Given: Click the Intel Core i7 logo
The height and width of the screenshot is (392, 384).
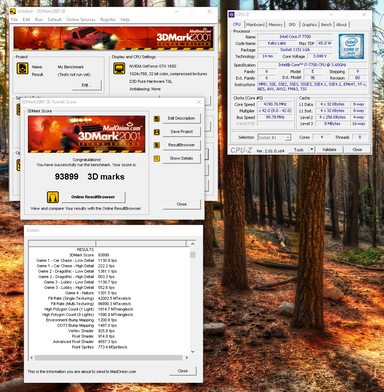Looking at the screenshot, I should 351,46.
